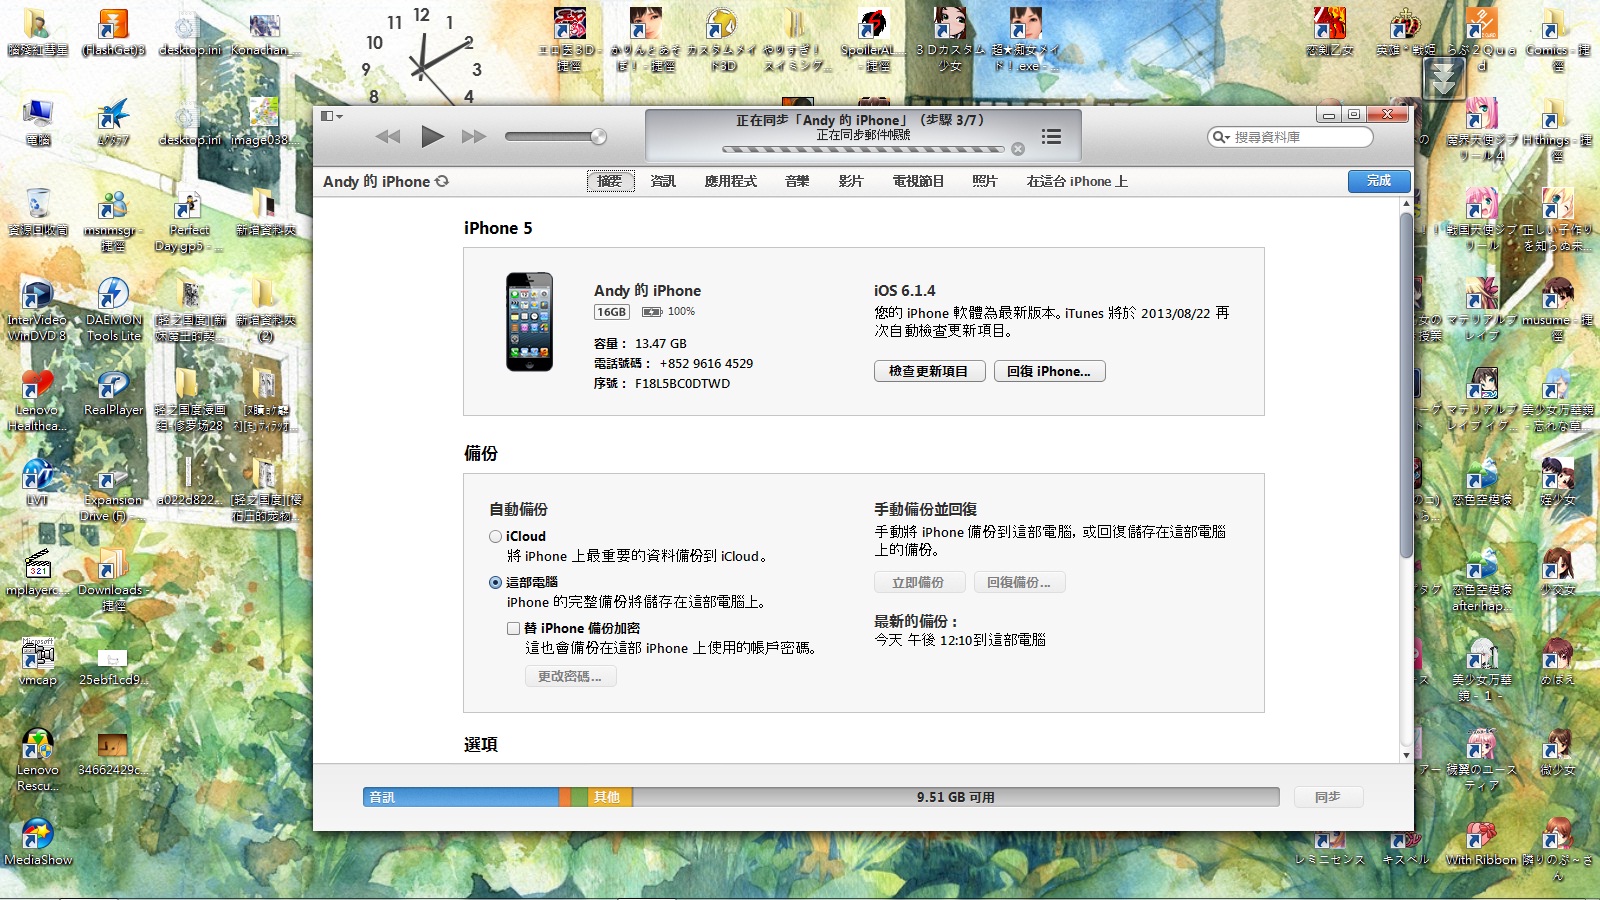Image resolution: width=1600 pixels, height=900 pixels.
Task: Open the msnmsgr shortcut on desktop
Action: coord(112,220)
